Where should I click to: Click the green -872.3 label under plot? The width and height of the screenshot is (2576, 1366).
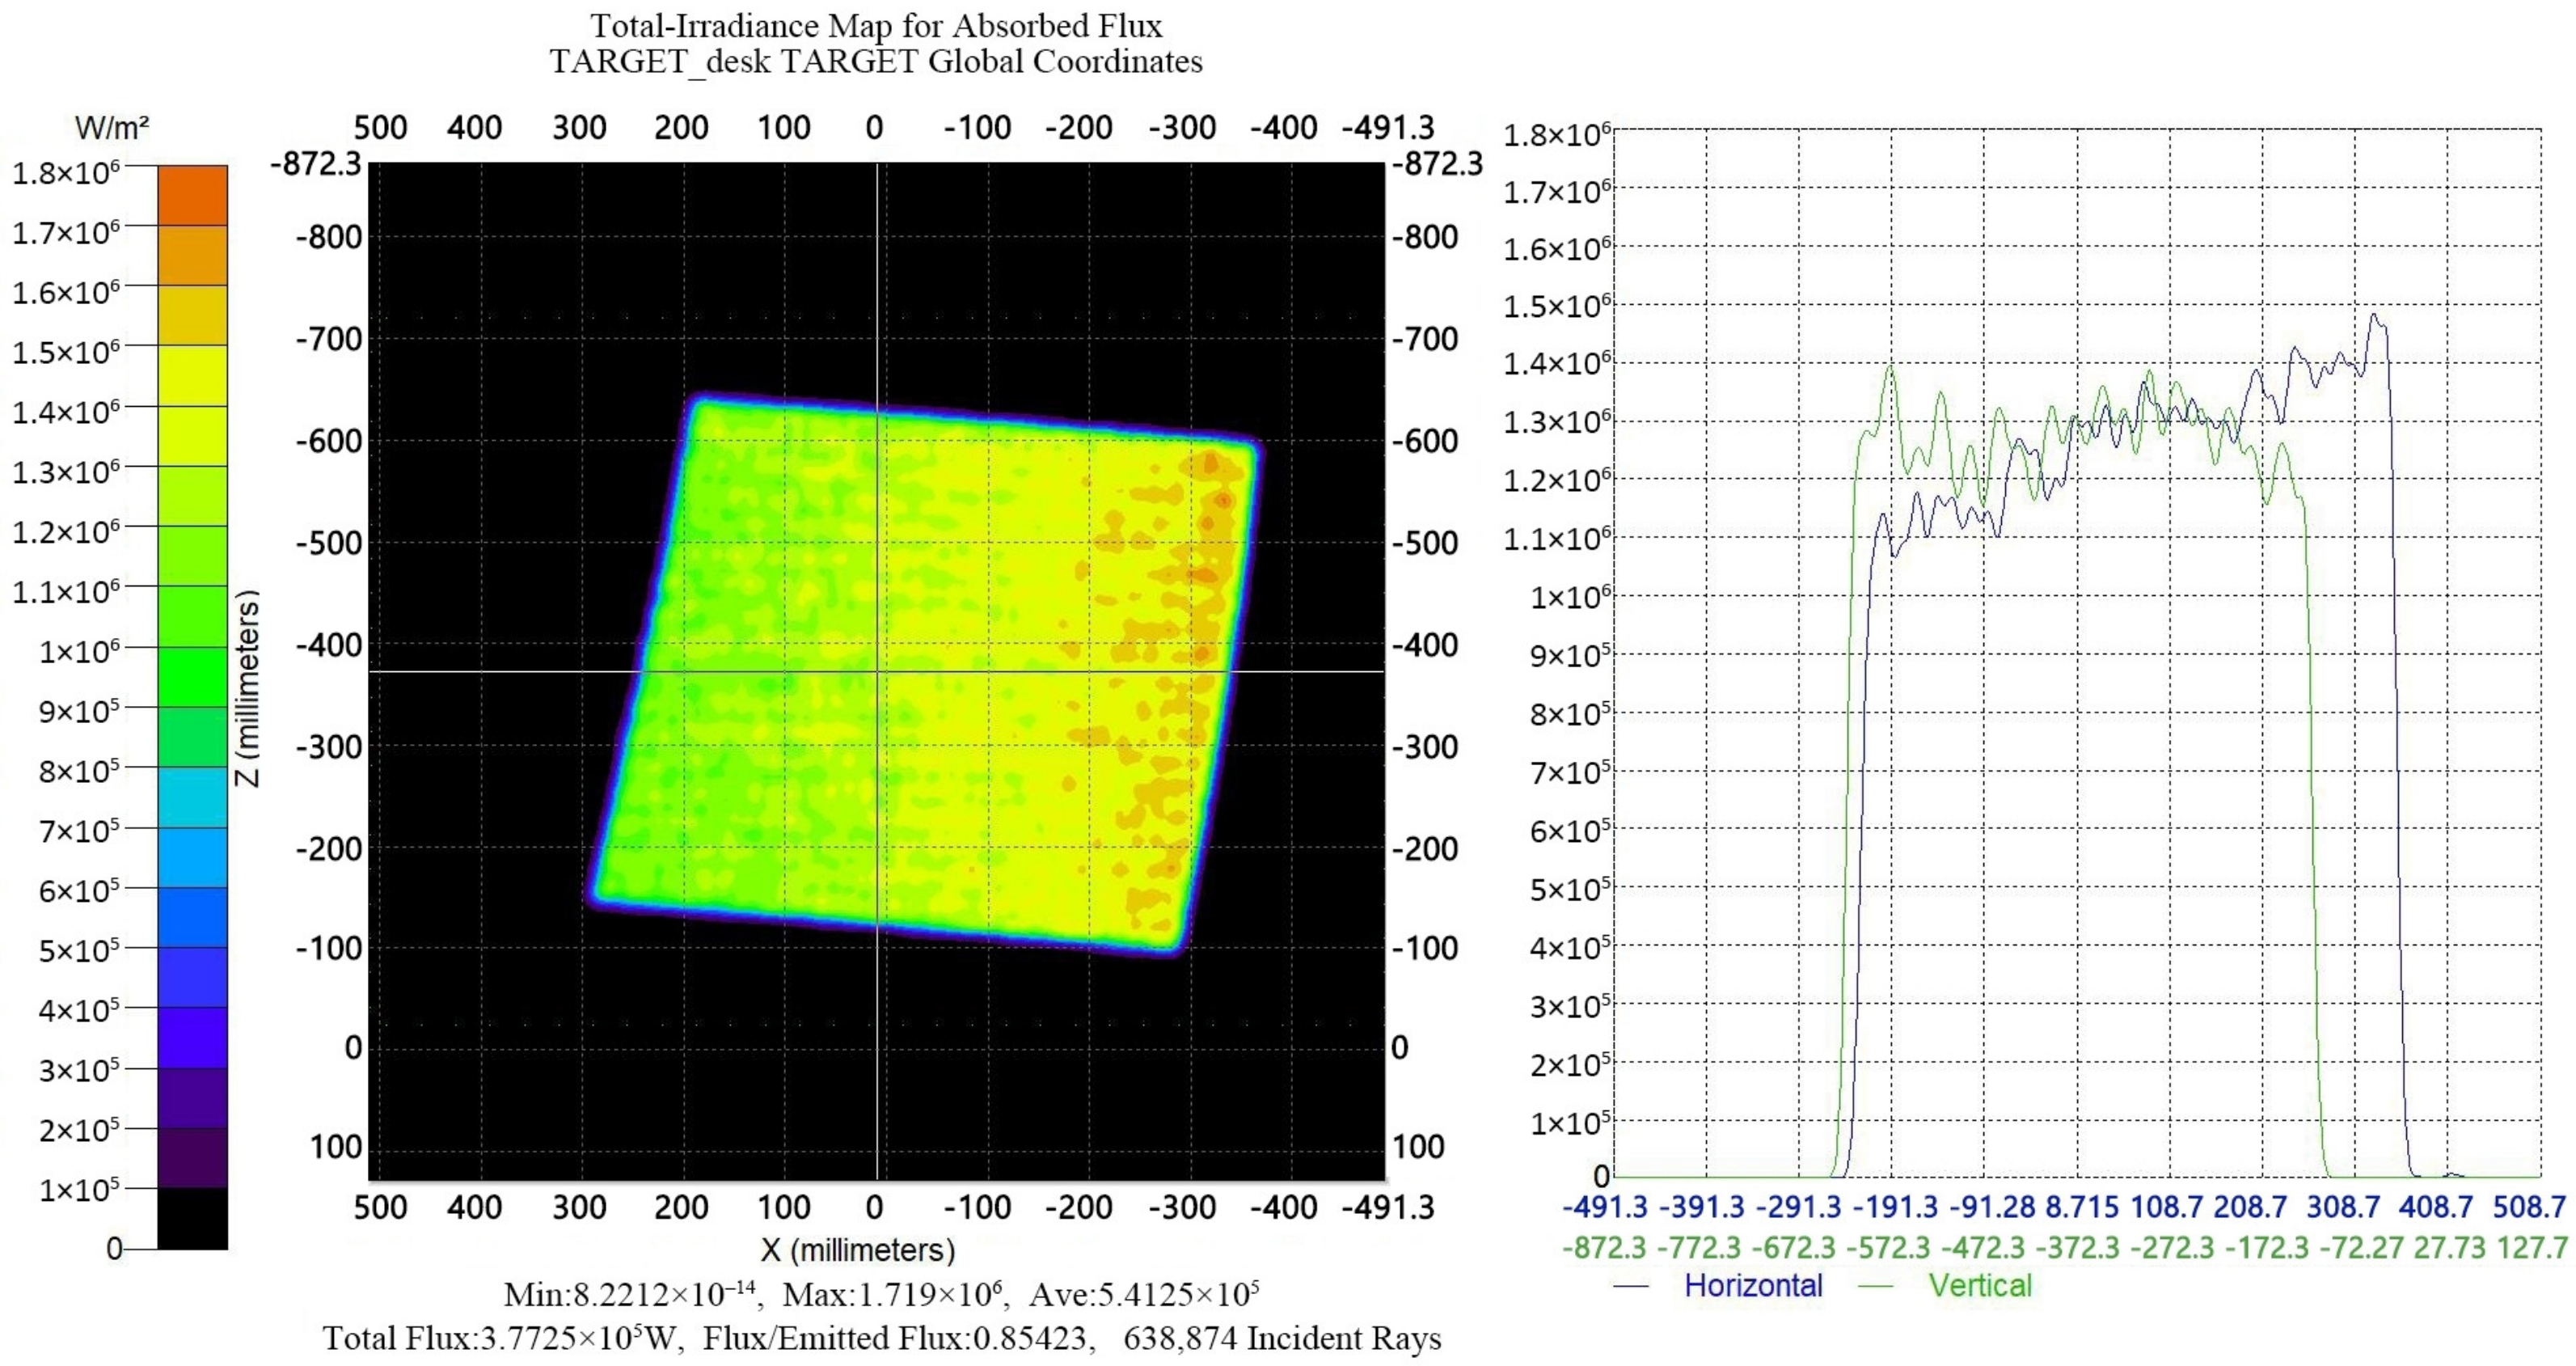(1604, 1248)
